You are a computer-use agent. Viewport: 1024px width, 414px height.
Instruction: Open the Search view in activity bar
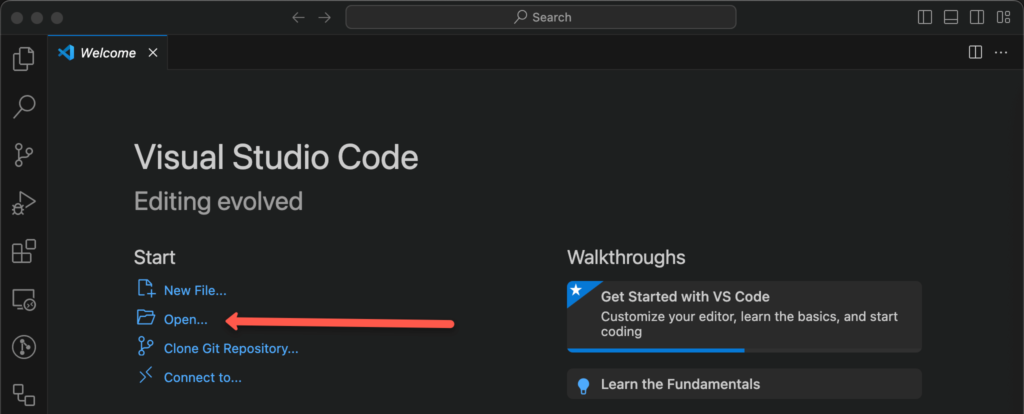[x=24, y=106]
